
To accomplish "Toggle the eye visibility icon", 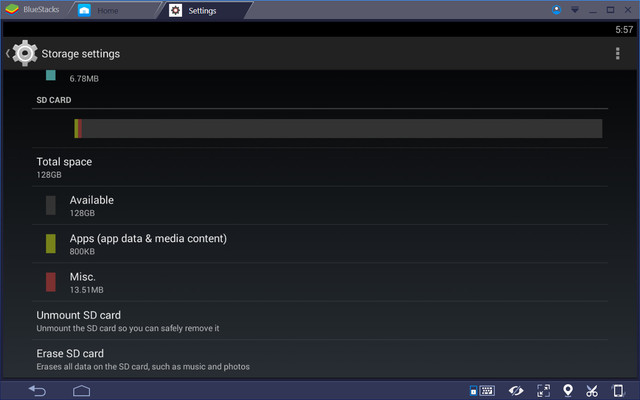I will point(516,391).
